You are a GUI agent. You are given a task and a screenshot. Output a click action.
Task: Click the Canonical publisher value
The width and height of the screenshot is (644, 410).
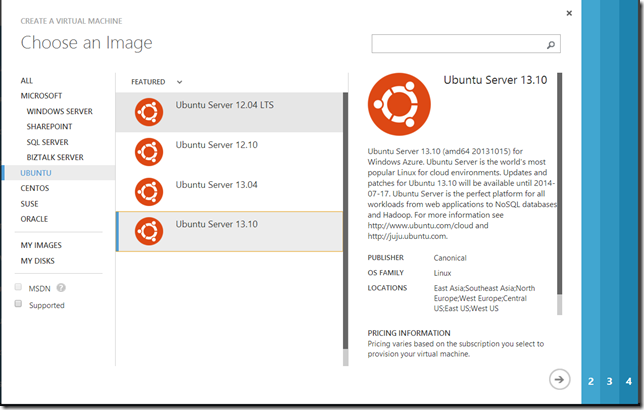450,258
